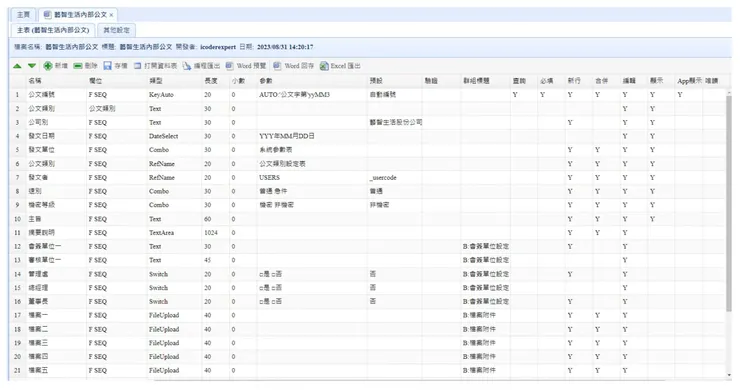
Task: Close the 內部公文 document tab
Action: pos(111,15)
